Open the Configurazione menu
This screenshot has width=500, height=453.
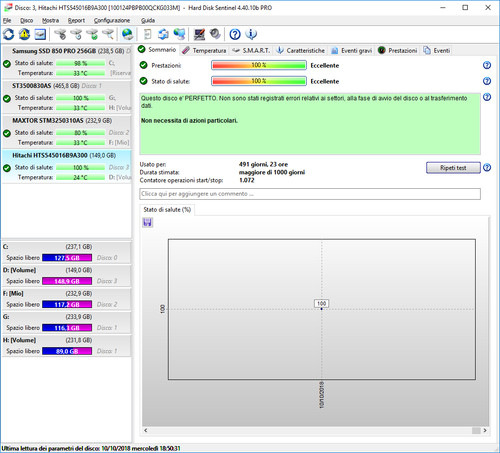(x=112, y=20)
